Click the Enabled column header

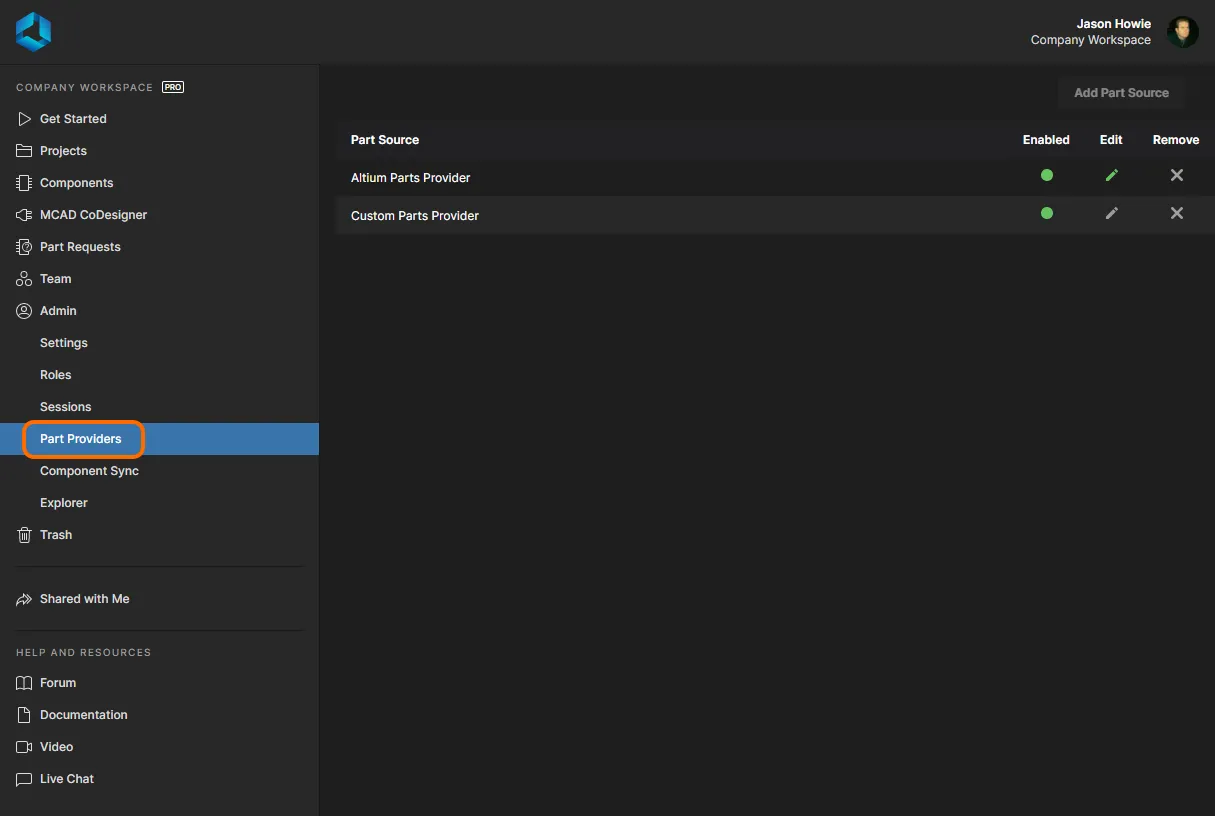click(1046, 140)
